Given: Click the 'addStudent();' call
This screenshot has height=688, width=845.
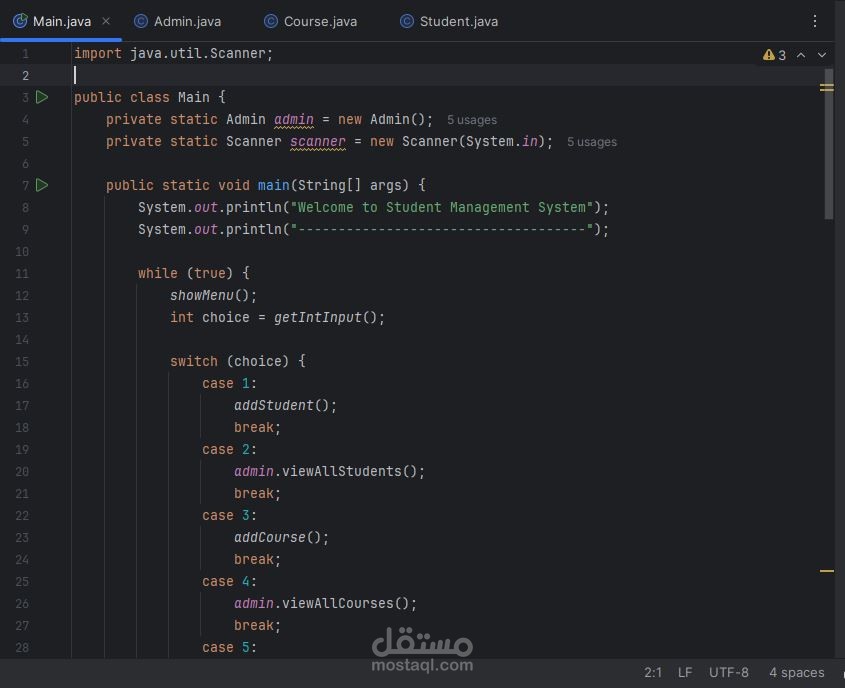Looking at the screenshot, I should 285,405.
